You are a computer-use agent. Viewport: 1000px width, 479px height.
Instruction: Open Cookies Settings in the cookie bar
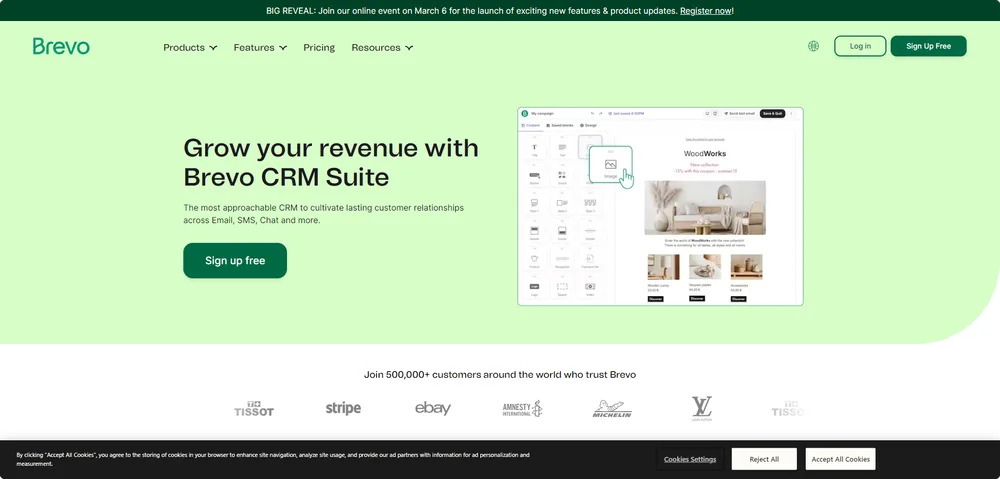[x=689, y=459]
